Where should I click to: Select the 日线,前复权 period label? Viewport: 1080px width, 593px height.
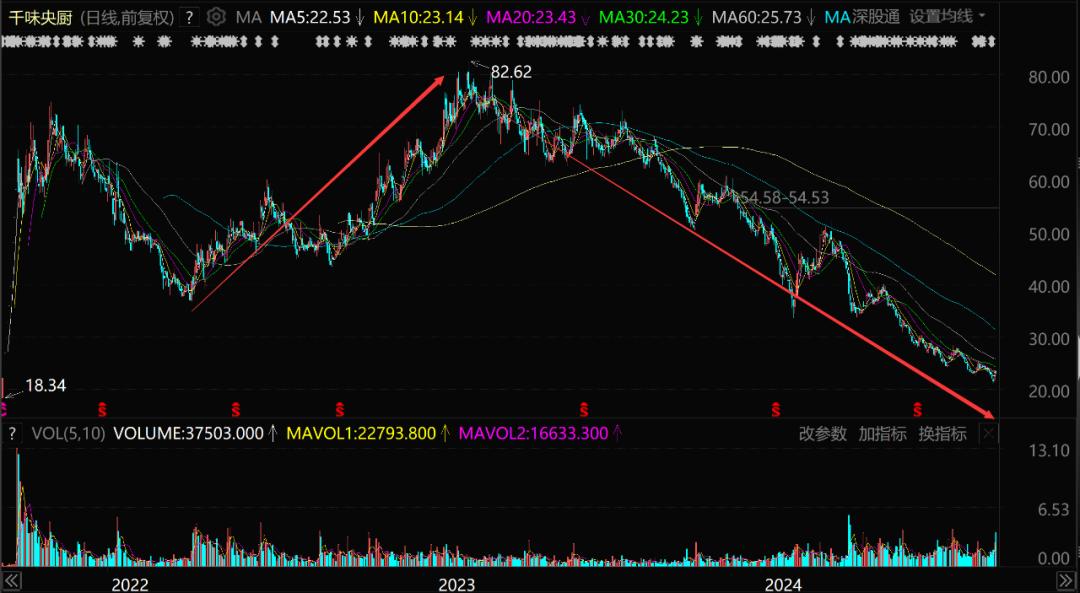click(127, 17)
